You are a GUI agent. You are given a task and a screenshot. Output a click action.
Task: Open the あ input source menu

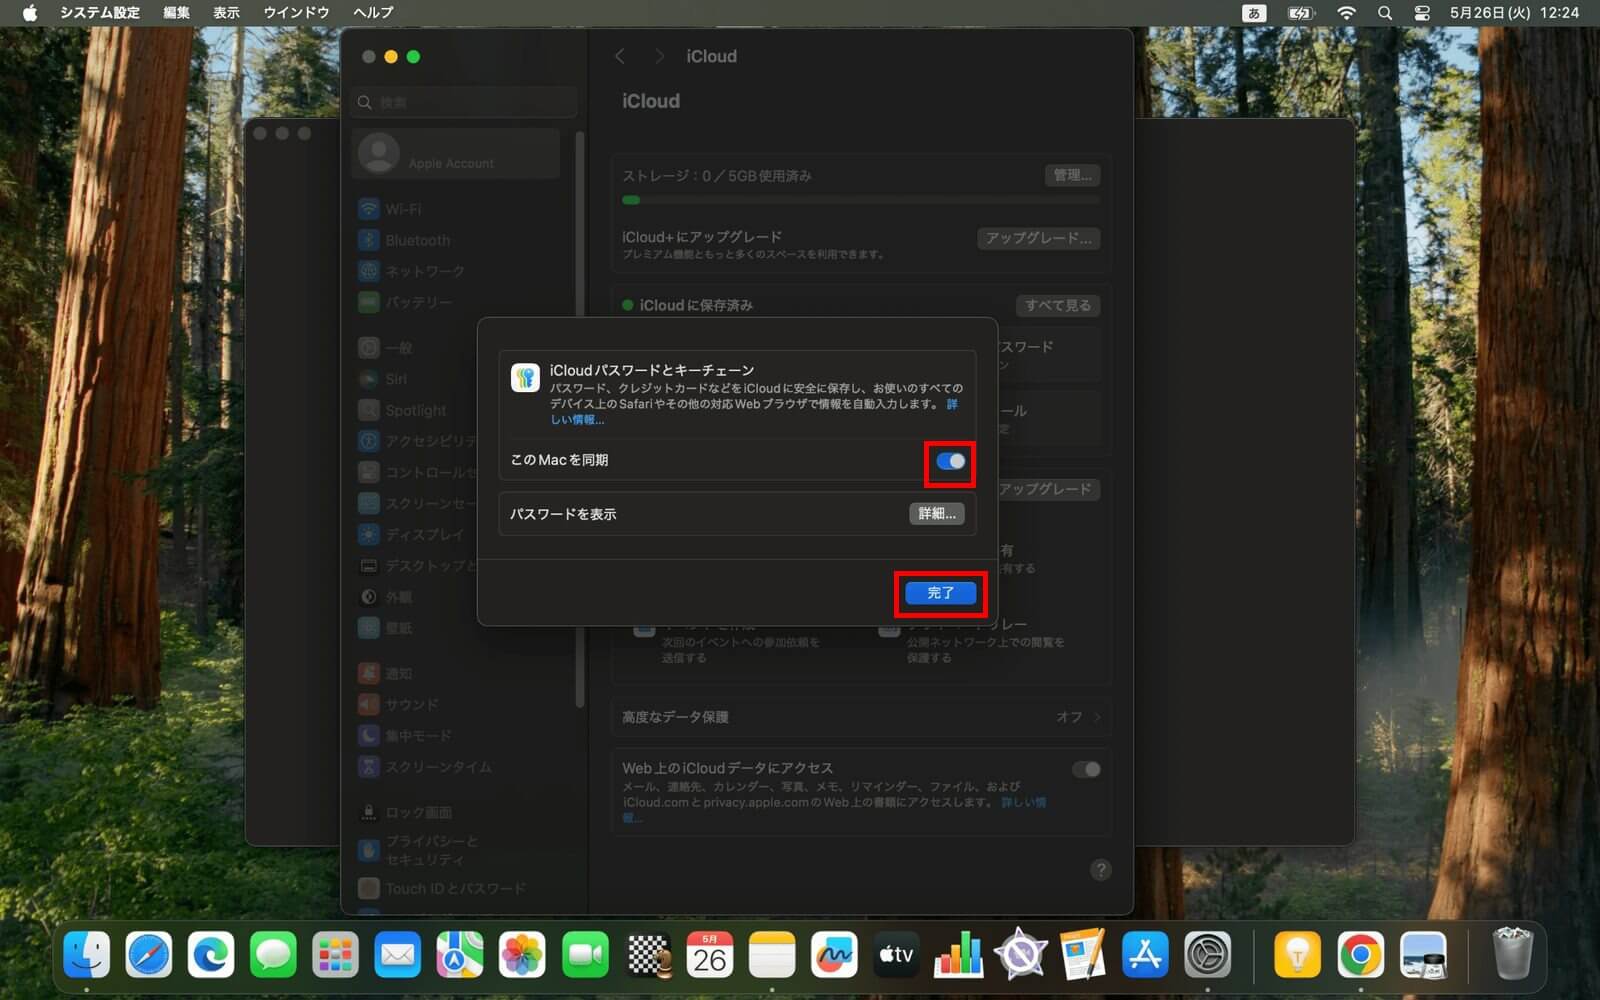(x=1254, y=13)
